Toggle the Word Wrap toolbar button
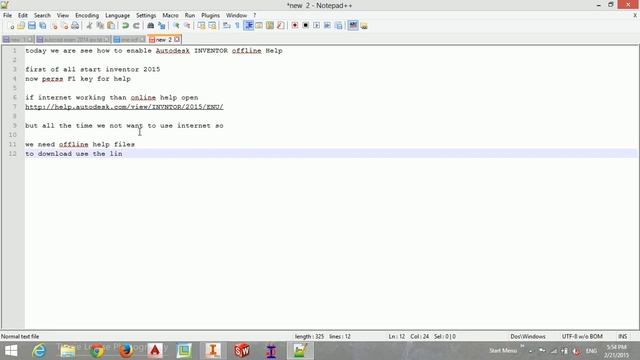 click(x=227, y=26)
